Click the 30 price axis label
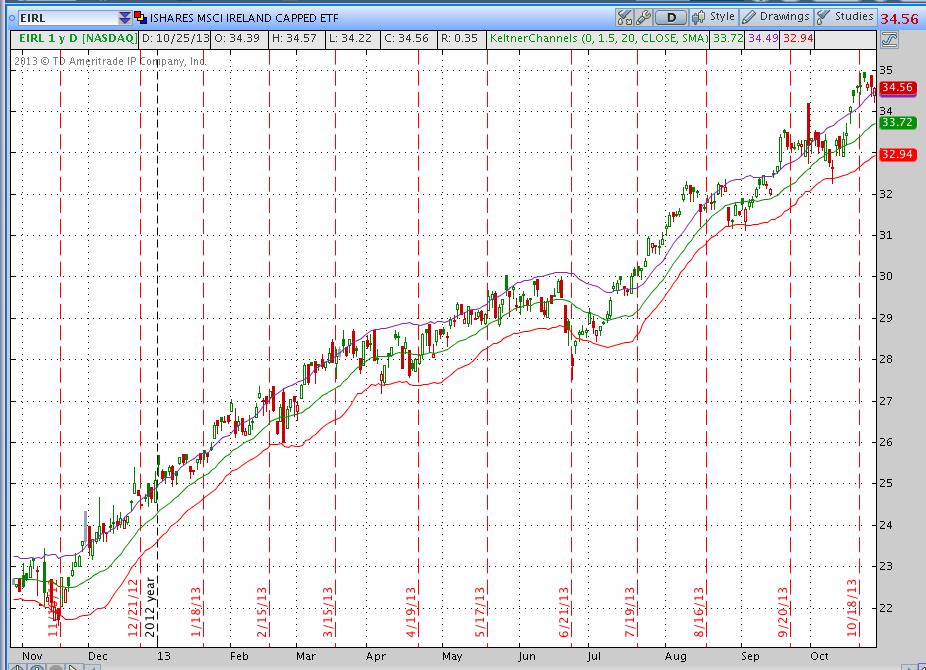This screenshot has height=670, width=926. 886,276
